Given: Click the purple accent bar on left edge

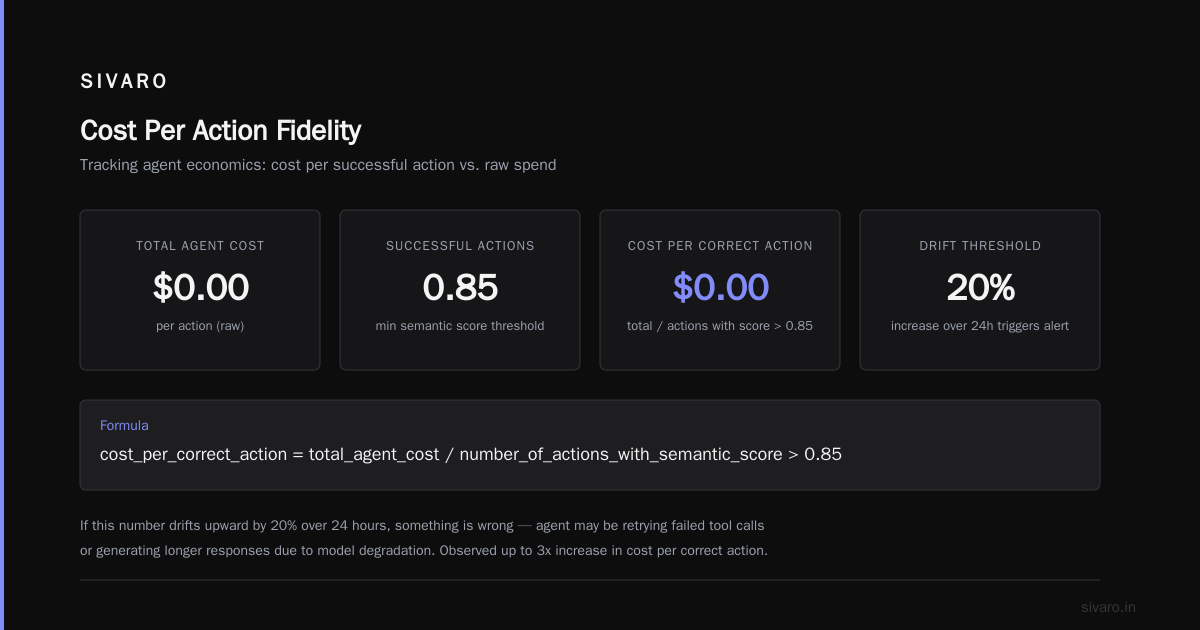Looking at the screenshot, I should (x=2, y=315).
